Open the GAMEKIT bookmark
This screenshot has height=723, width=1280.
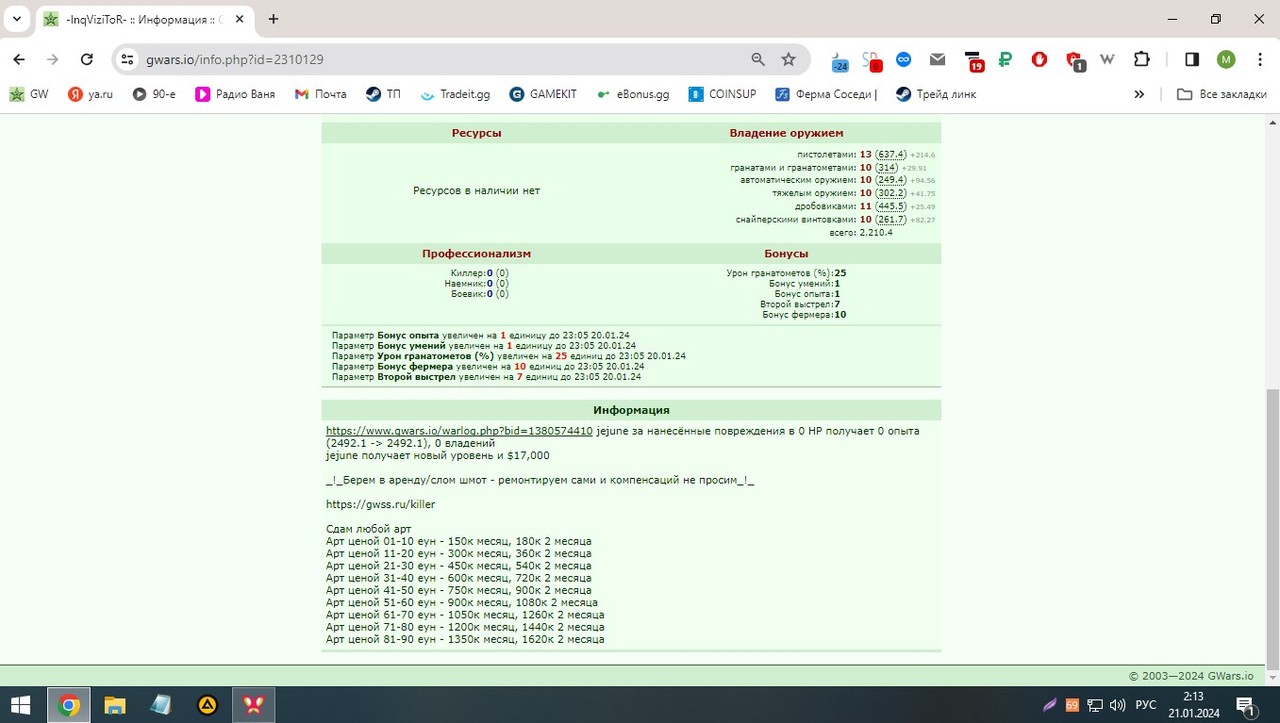(x=543, y=94)
